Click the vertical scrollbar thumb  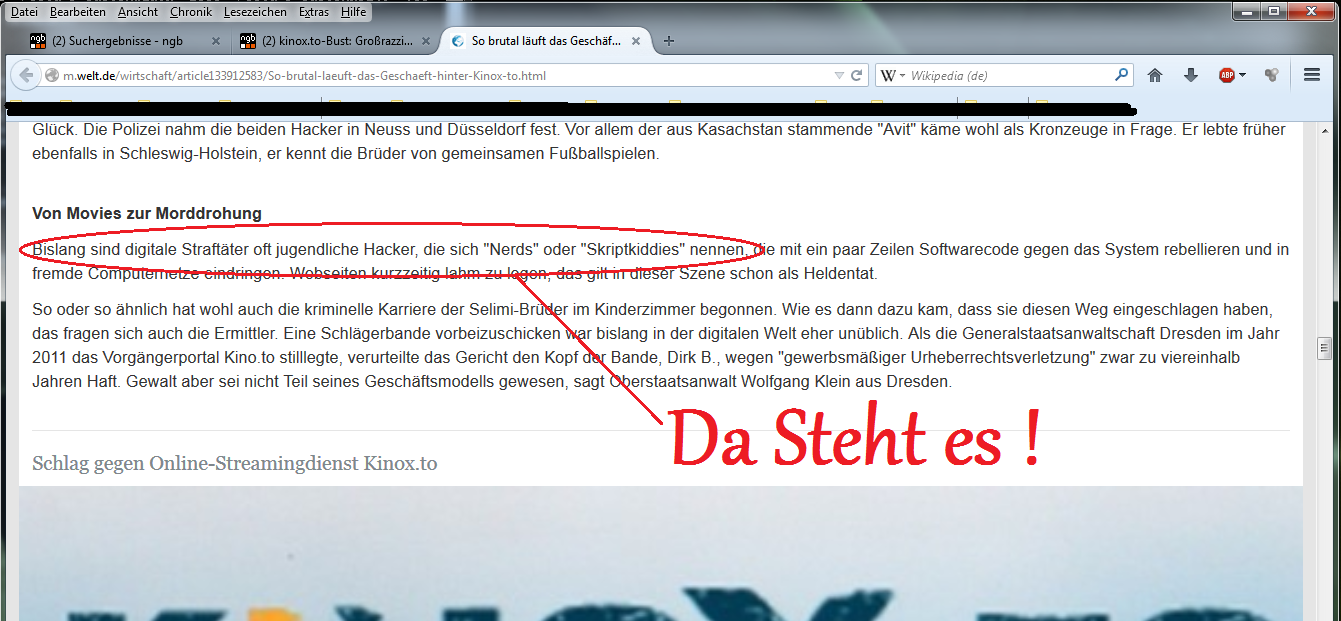pyautogui.click(x=1325, y=348)
